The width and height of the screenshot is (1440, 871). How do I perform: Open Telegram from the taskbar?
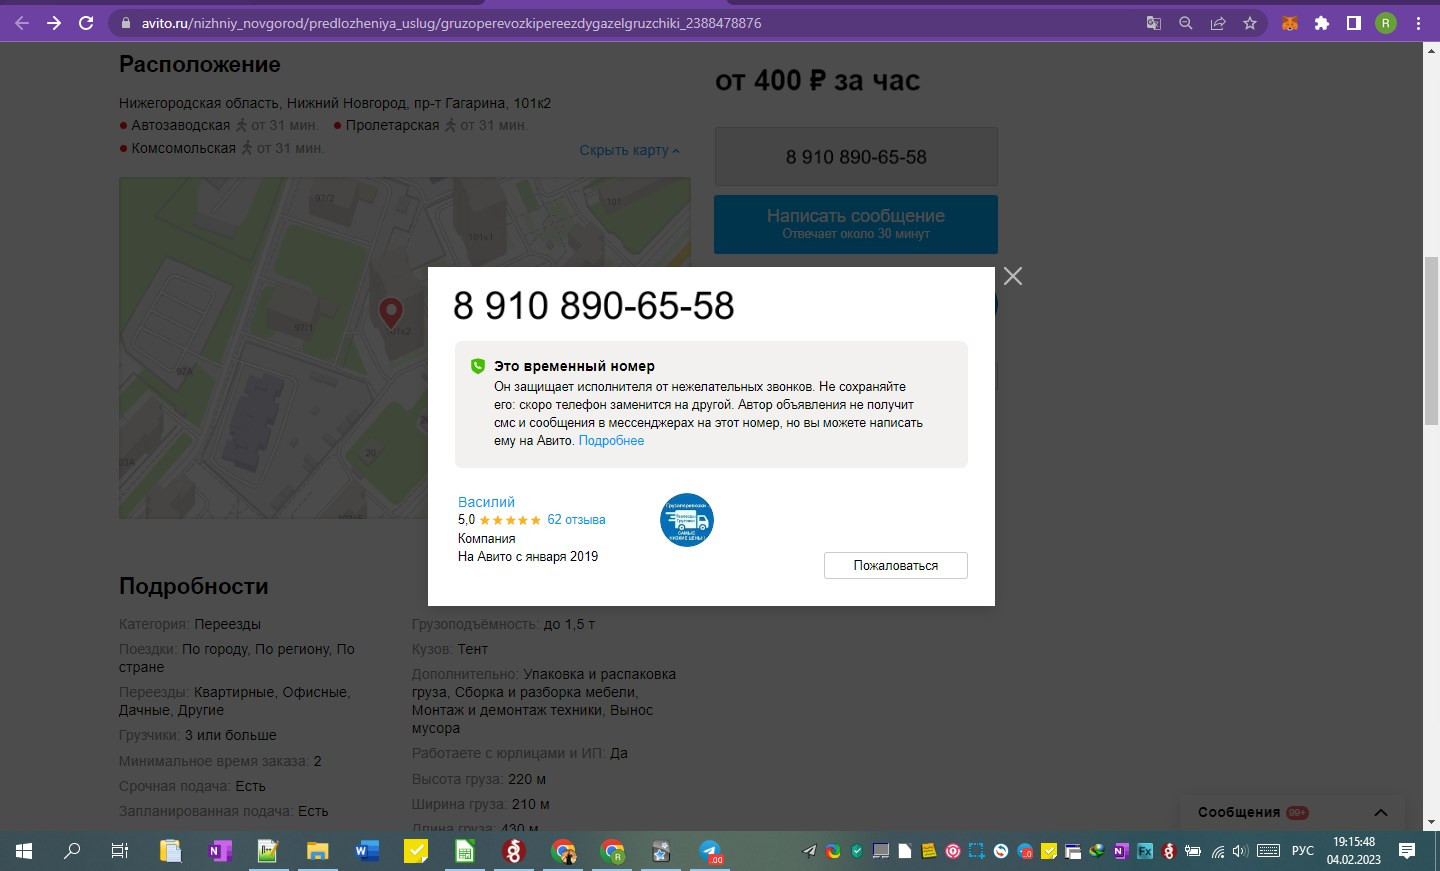tap(710, 851)
